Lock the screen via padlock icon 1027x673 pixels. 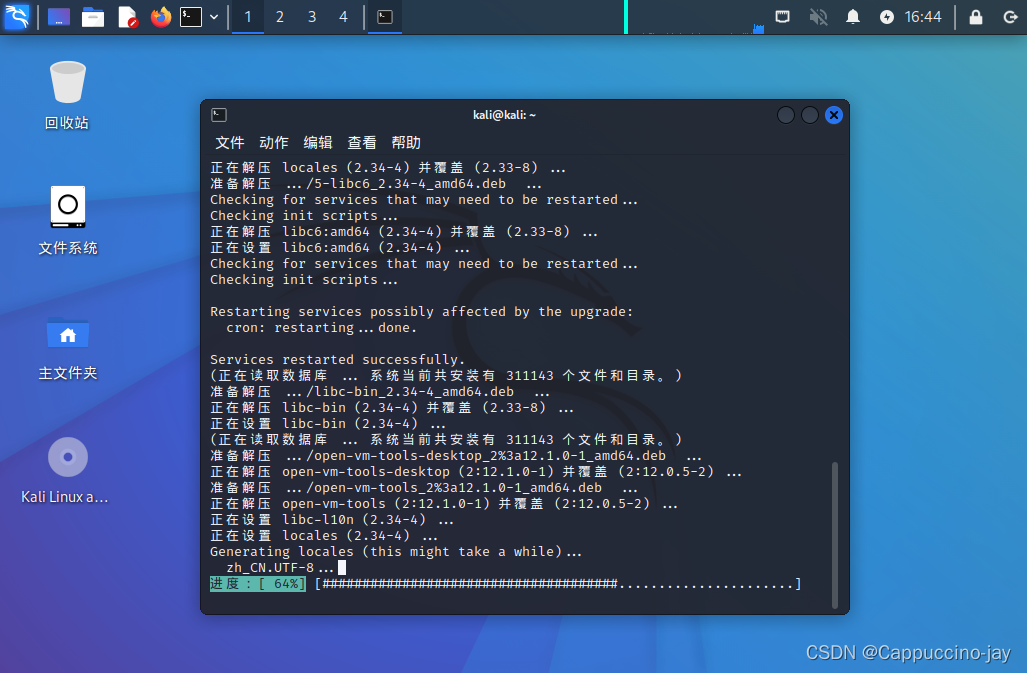click(x=976, y=17)
